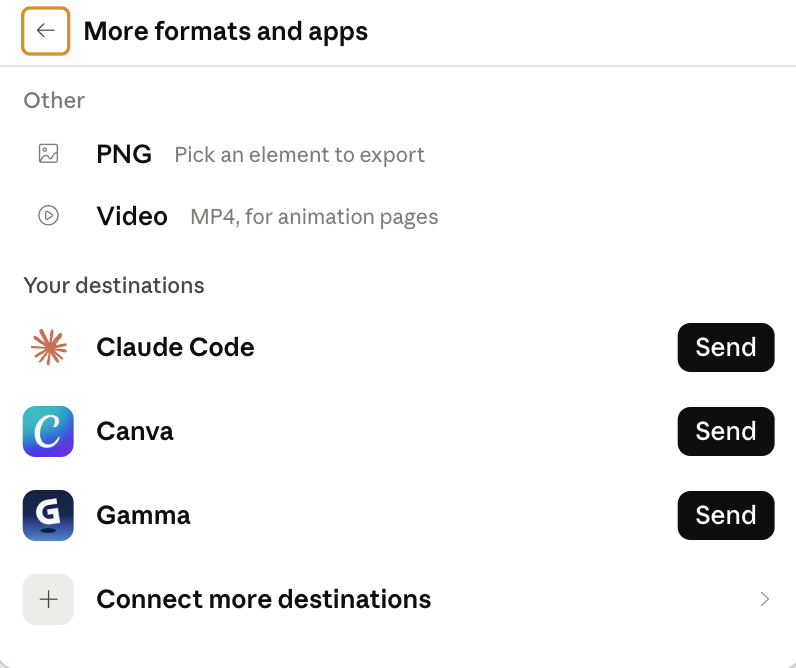Choose the PNG export option

(398, 154)
